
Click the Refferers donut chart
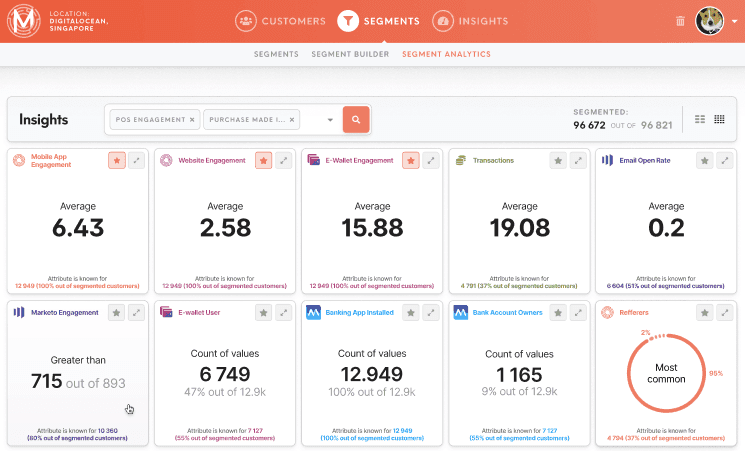pyautogui.click(x=666, y=374)
